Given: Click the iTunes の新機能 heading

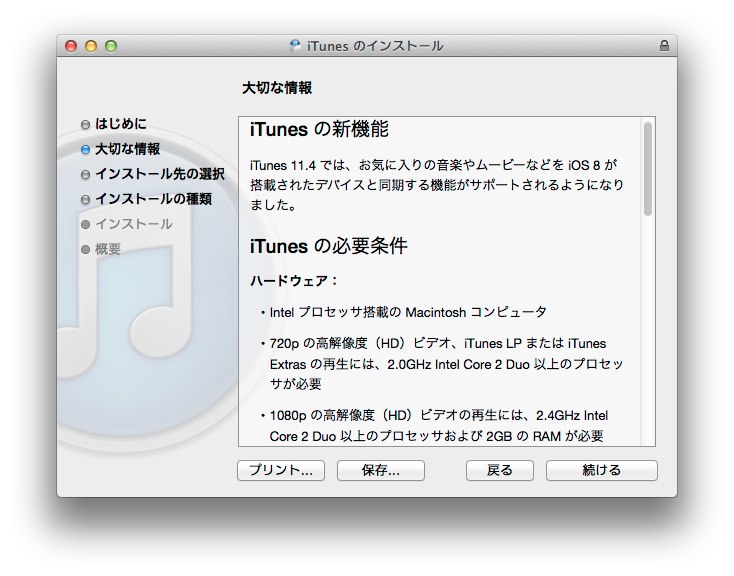Looking at the screenshot, I should (x=319, y=129).
